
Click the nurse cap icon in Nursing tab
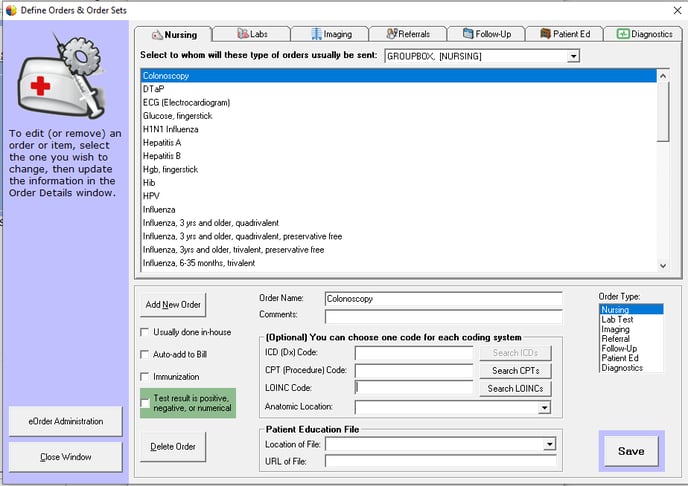pos(156,34)
